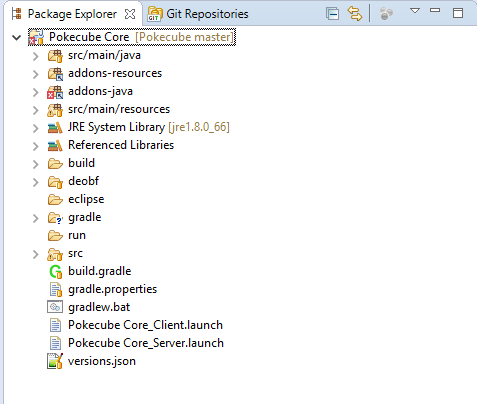Minimize the Package Explorer view
This screenshot has width=477, height=404.
(435, 11)
